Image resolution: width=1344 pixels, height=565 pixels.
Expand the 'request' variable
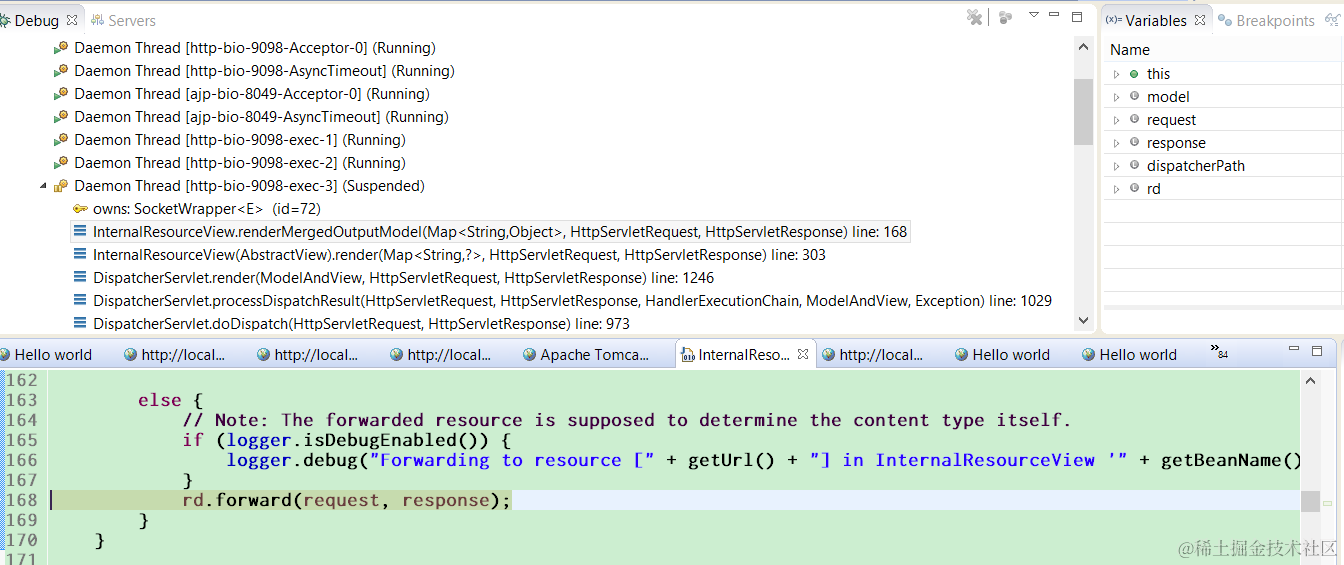pos(1117,120)
